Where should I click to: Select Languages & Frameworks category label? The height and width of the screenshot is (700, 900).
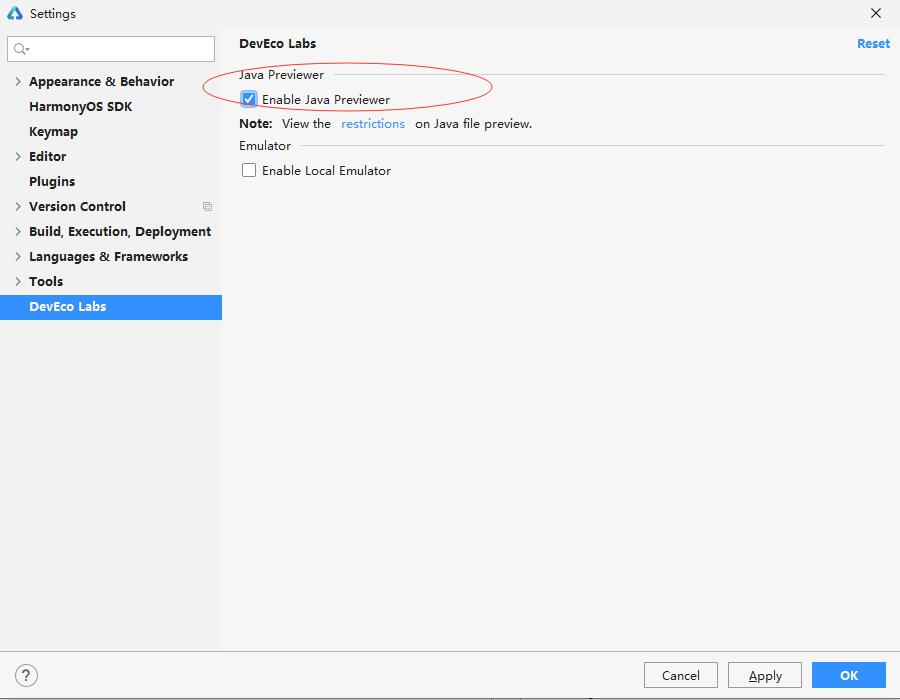(108, 256)
